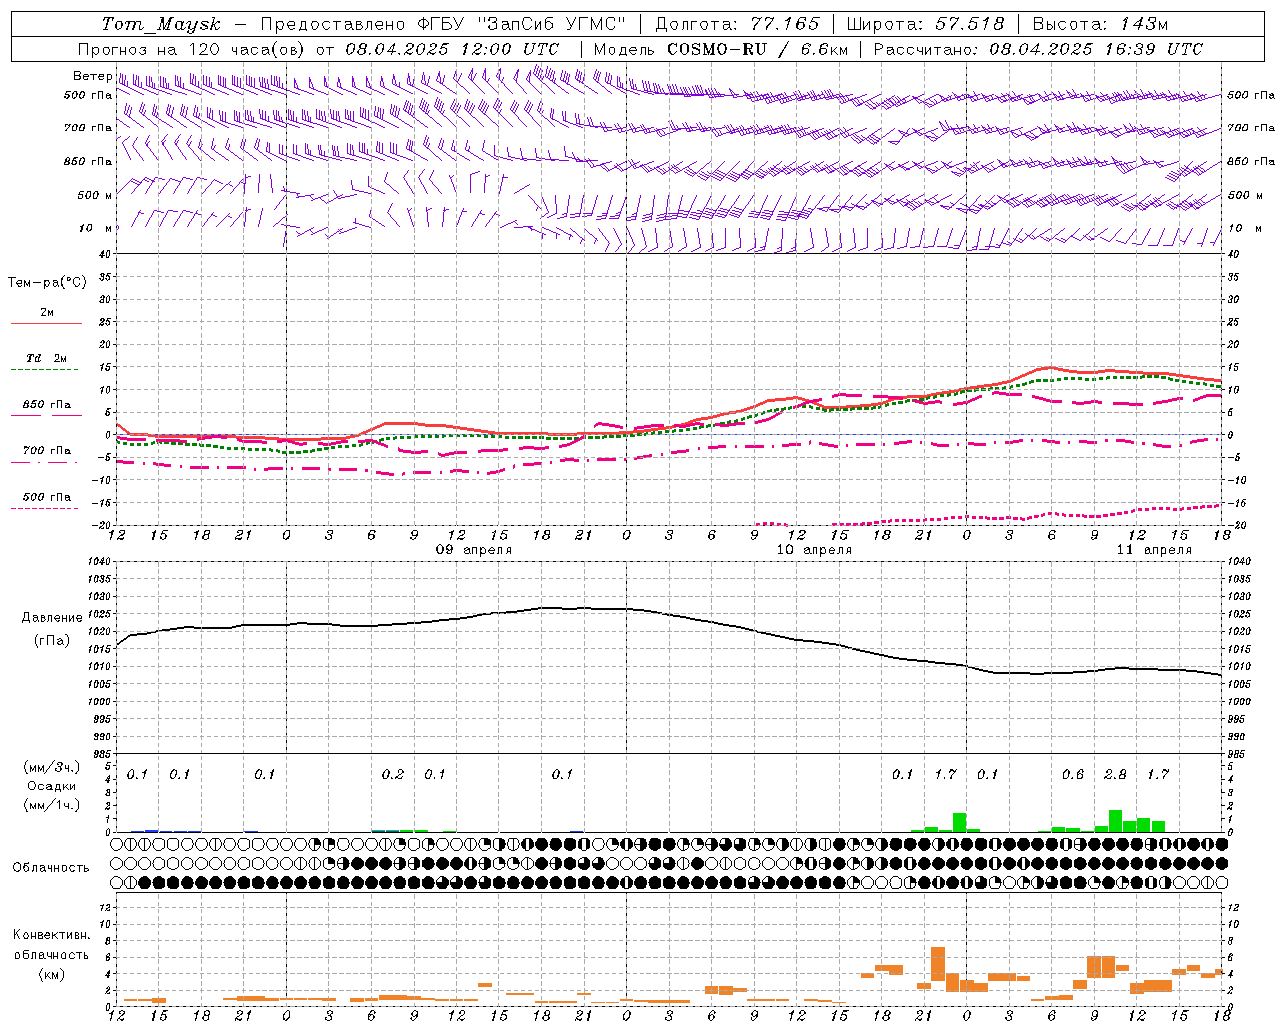Click the "(мм/3ч.)" unit label
The image size is (1280, 1024).
tap(52, 768)
